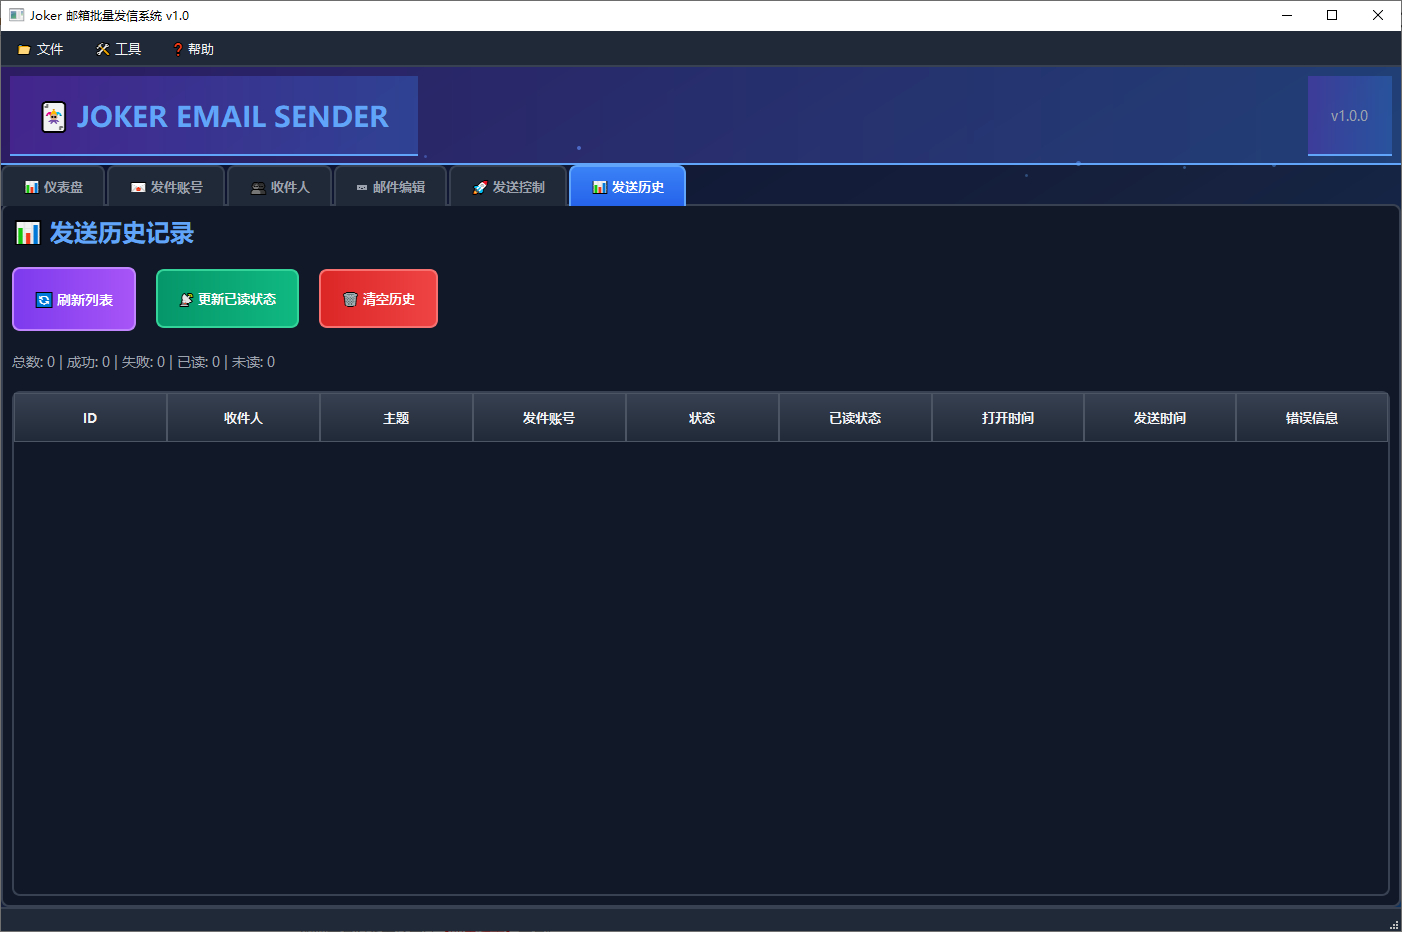Click the rocket icon on 发送控制 tab
The width and height of the screenshot is (1402, 932).
(x=480, y=187)
